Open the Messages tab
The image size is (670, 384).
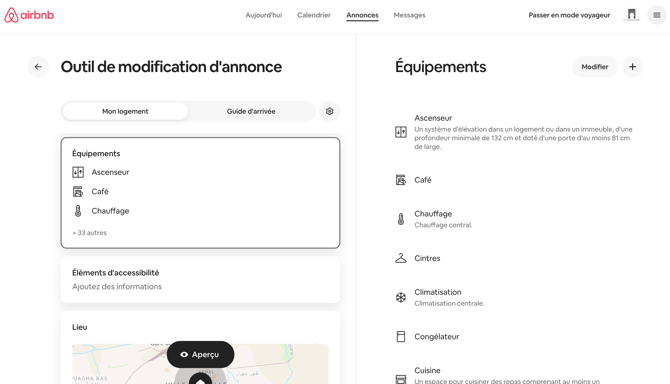coord(409,15)
